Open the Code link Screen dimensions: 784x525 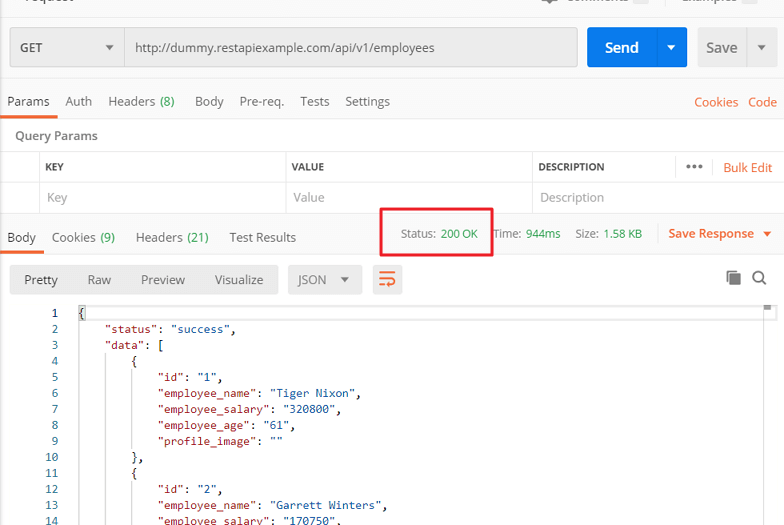coord(762,102)
